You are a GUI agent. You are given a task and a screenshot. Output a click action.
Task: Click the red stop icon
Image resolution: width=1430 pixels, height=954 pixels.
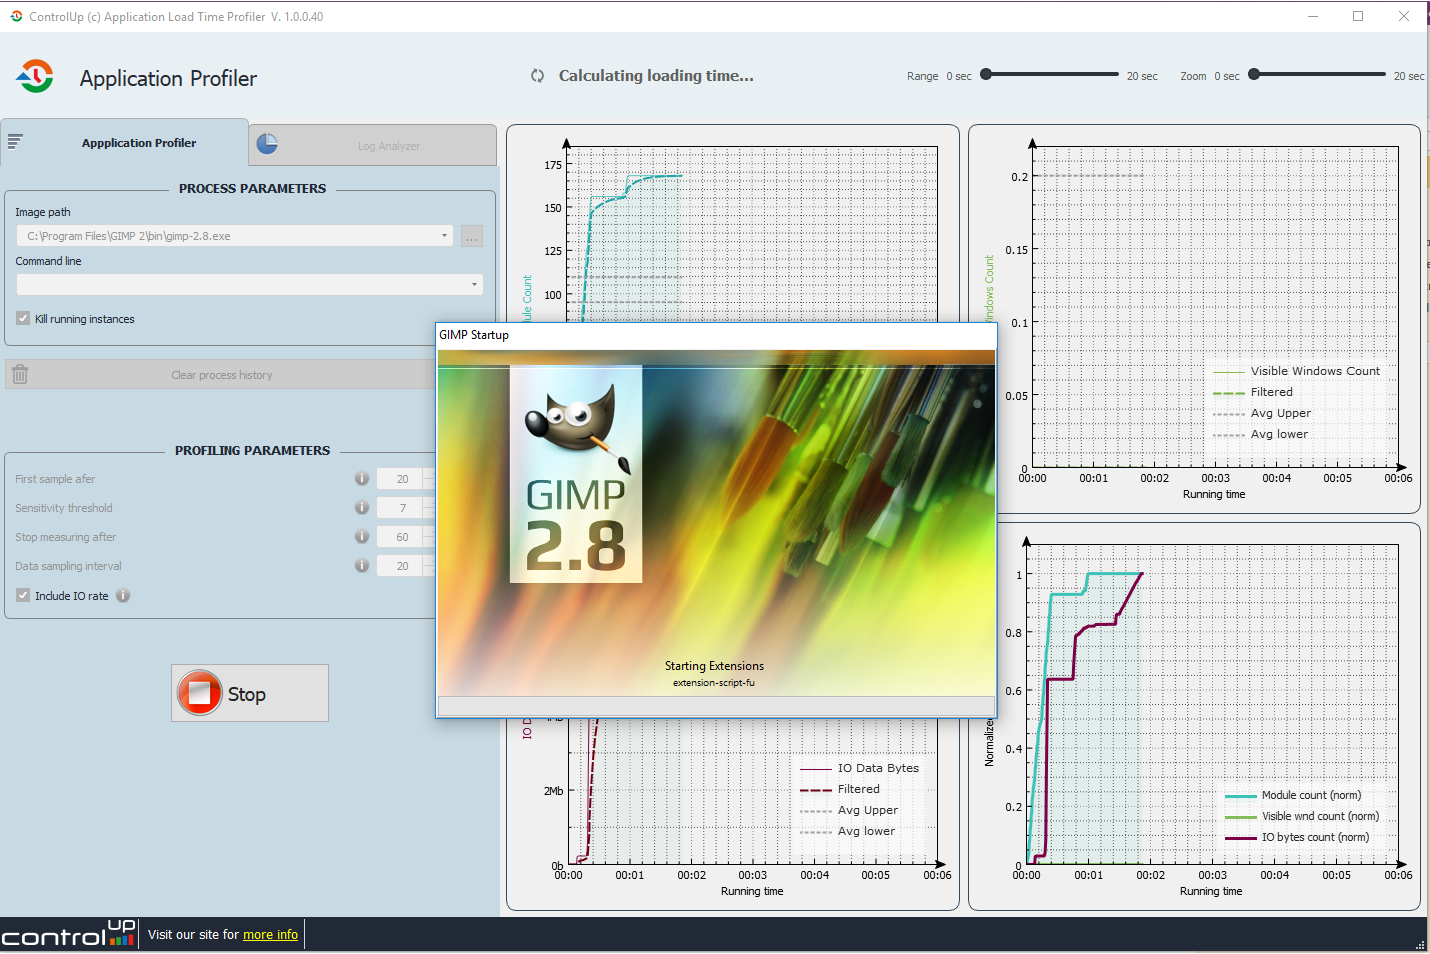click(199, 693)
